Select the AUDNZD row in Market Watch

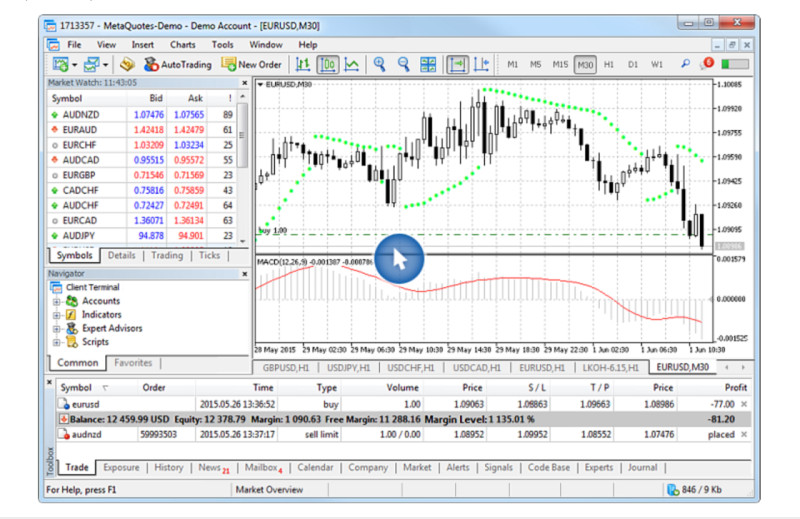pos(141,115)
